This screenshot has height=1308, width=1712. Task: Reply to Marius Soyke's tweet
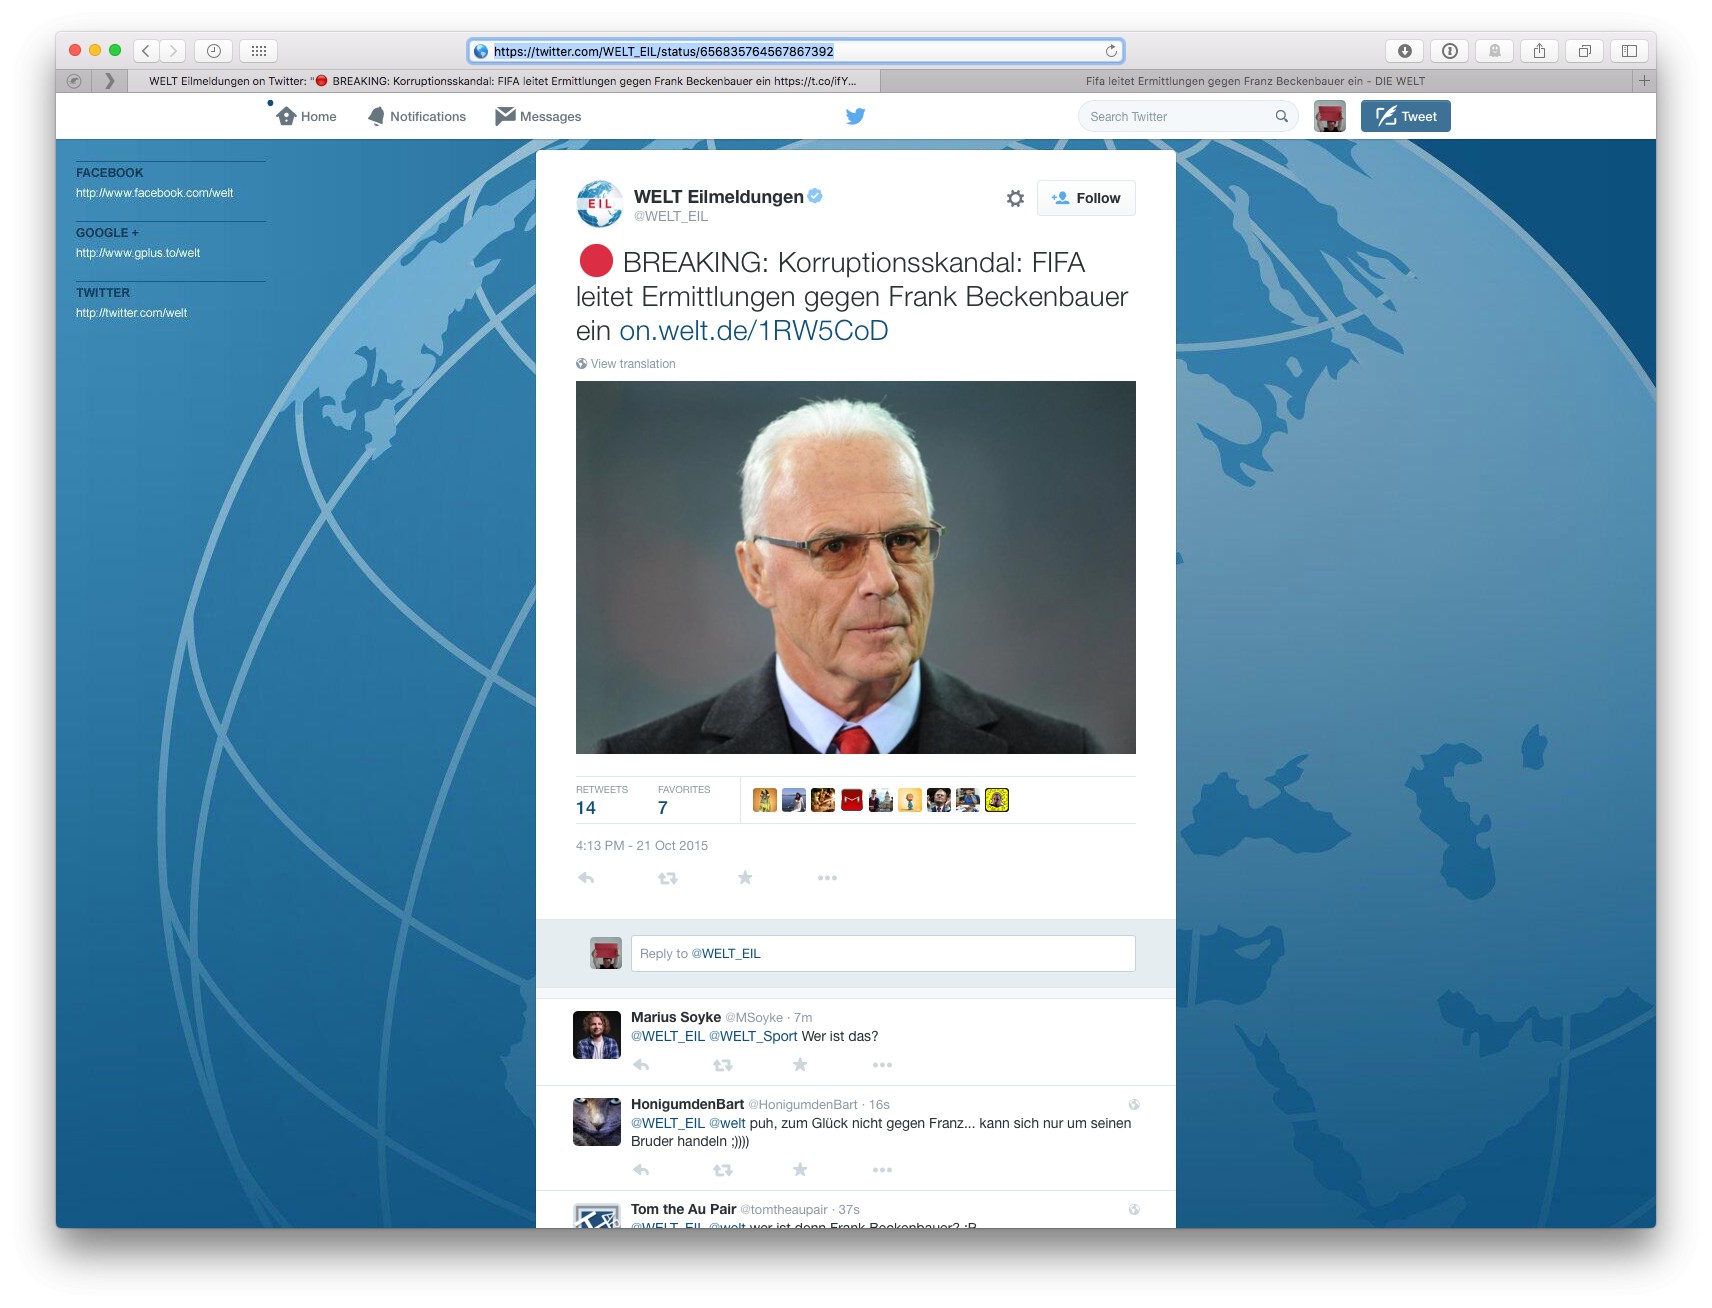coord(641,1065)
